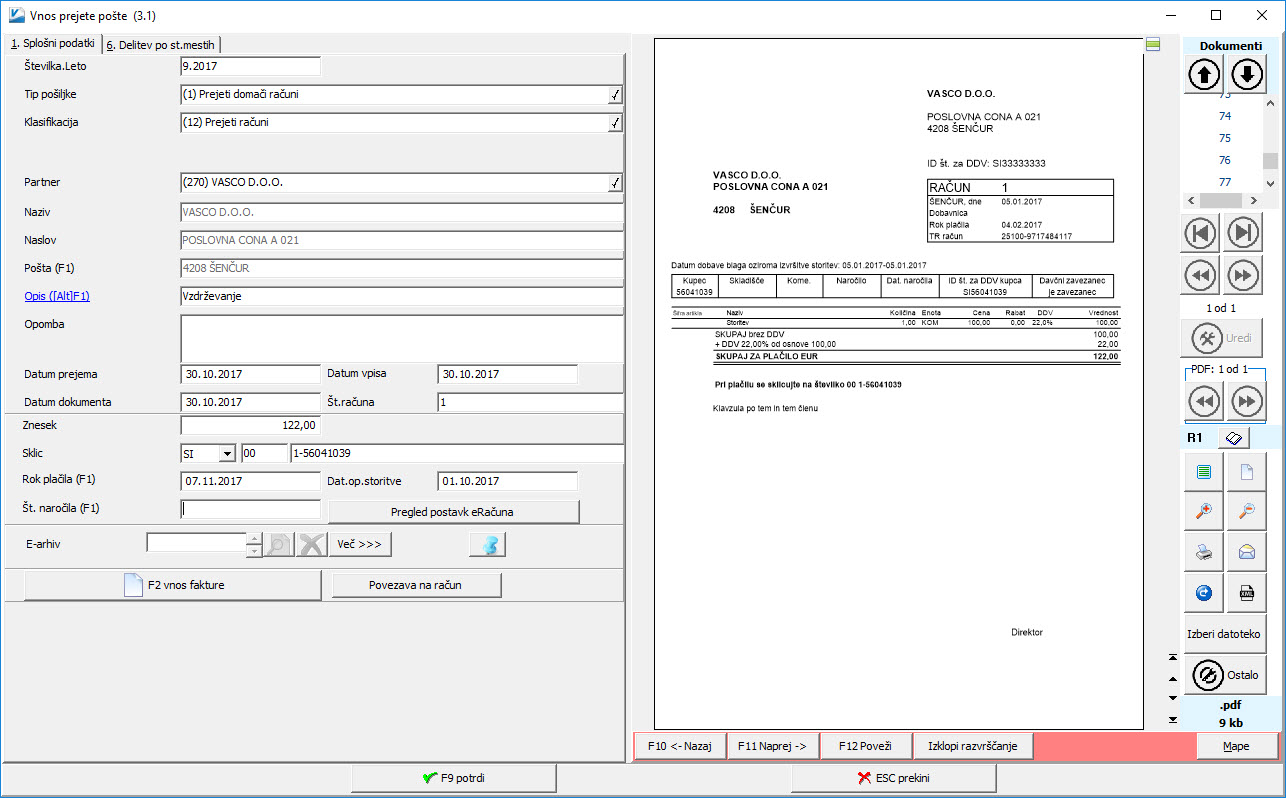Go to previous PDF in PDF group

[1204, 402]
